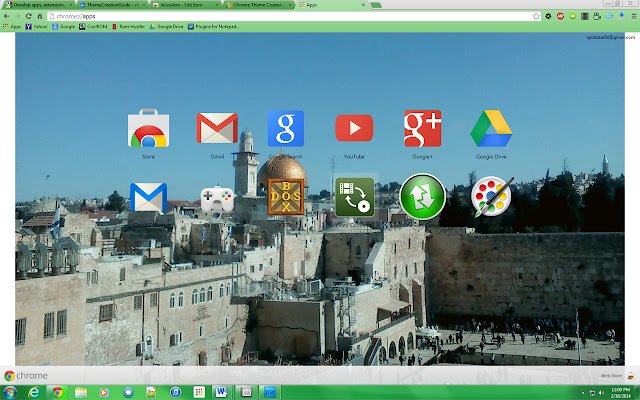
Task: Click the black gear extension icon
Action: pos(548,16)
